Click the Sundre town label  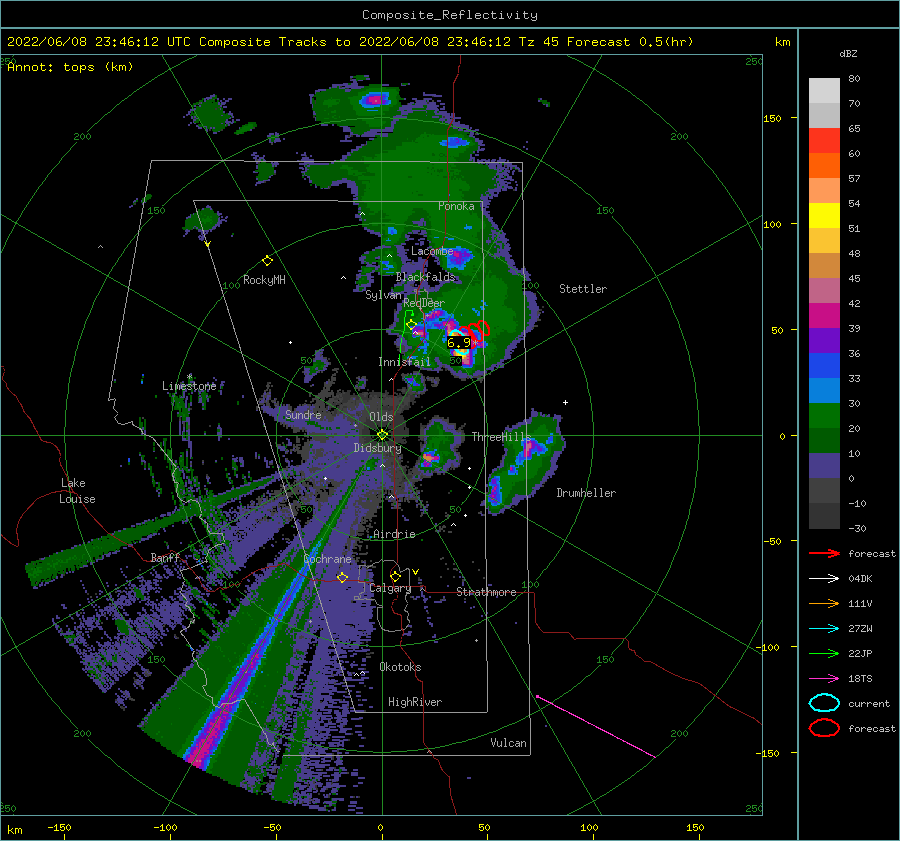[x=303, y=415]
